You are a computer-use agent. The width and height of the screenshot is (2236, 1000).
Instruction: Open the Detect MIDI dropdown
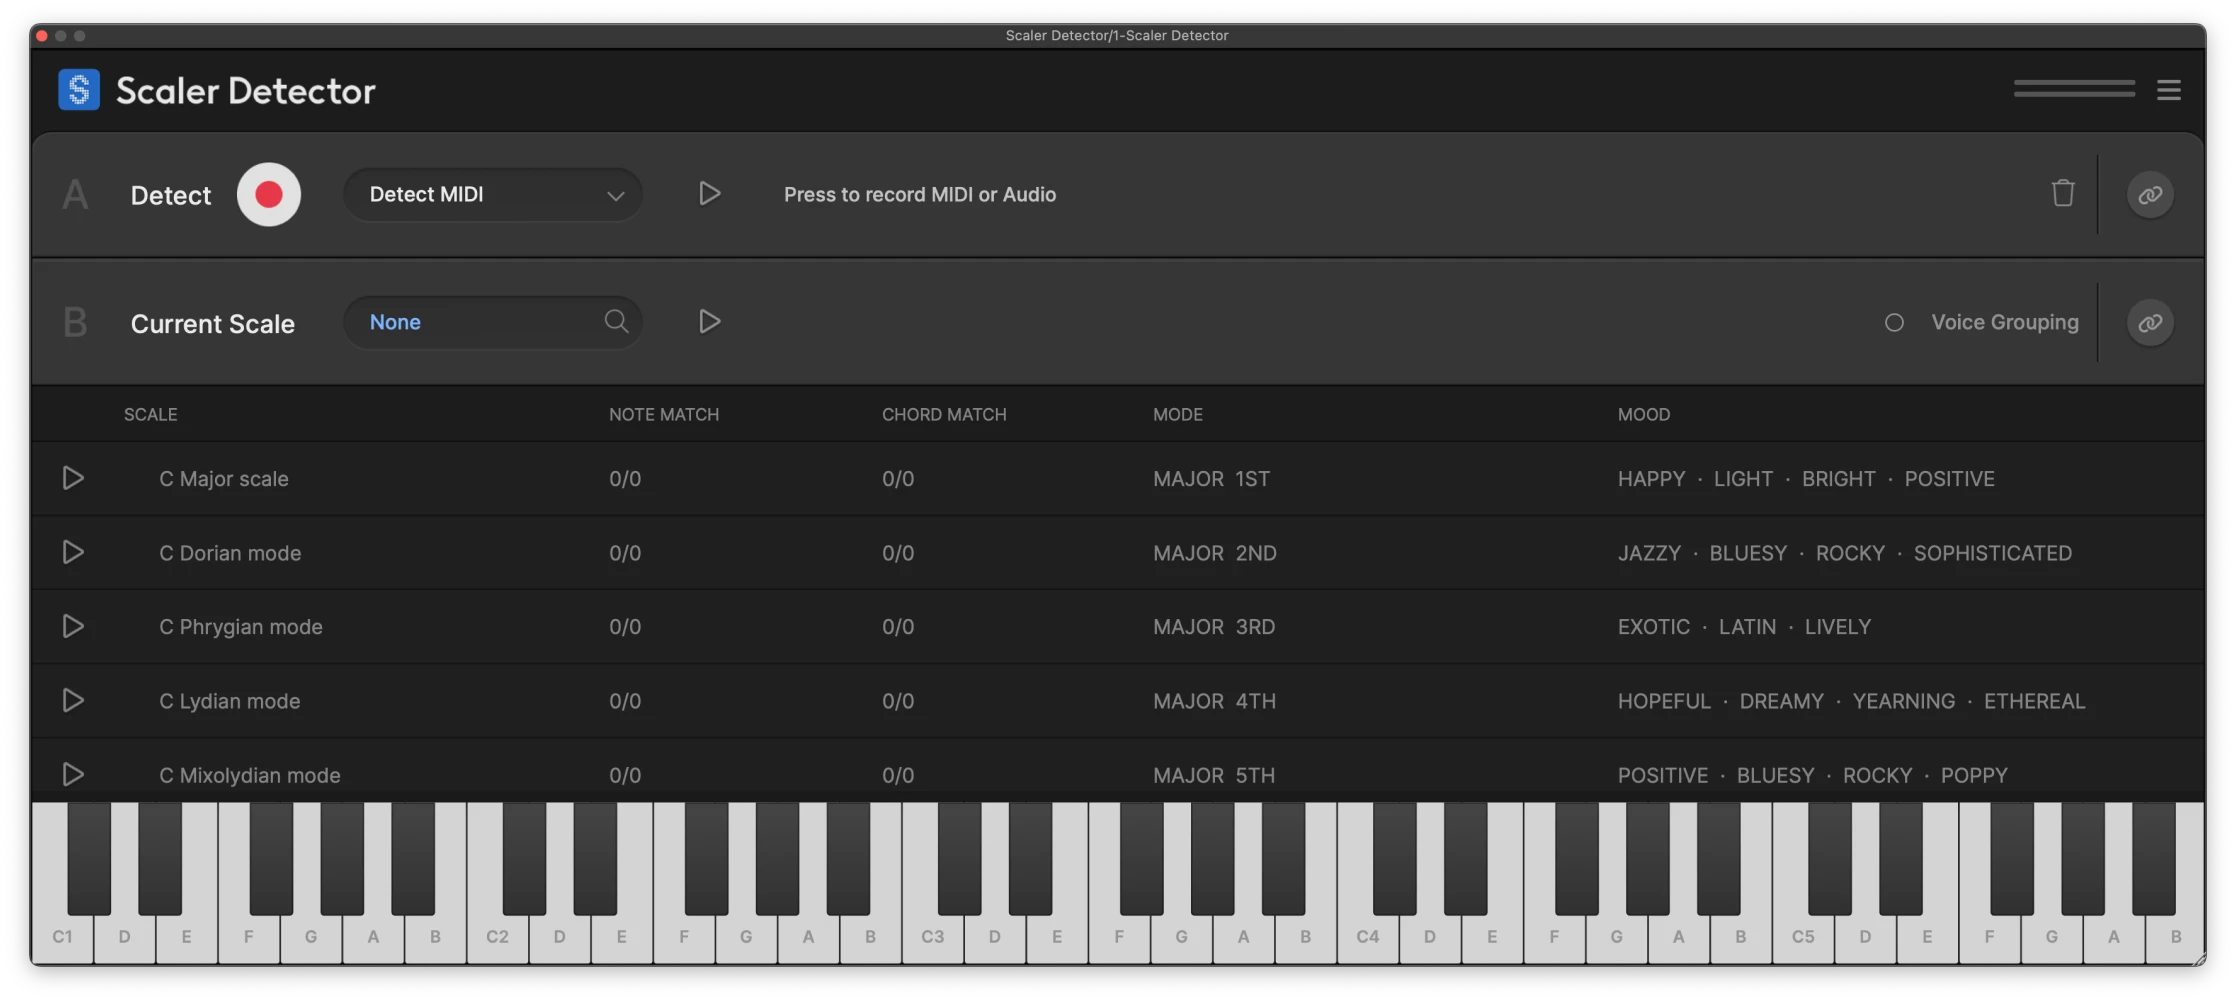(x=492, y=194)
